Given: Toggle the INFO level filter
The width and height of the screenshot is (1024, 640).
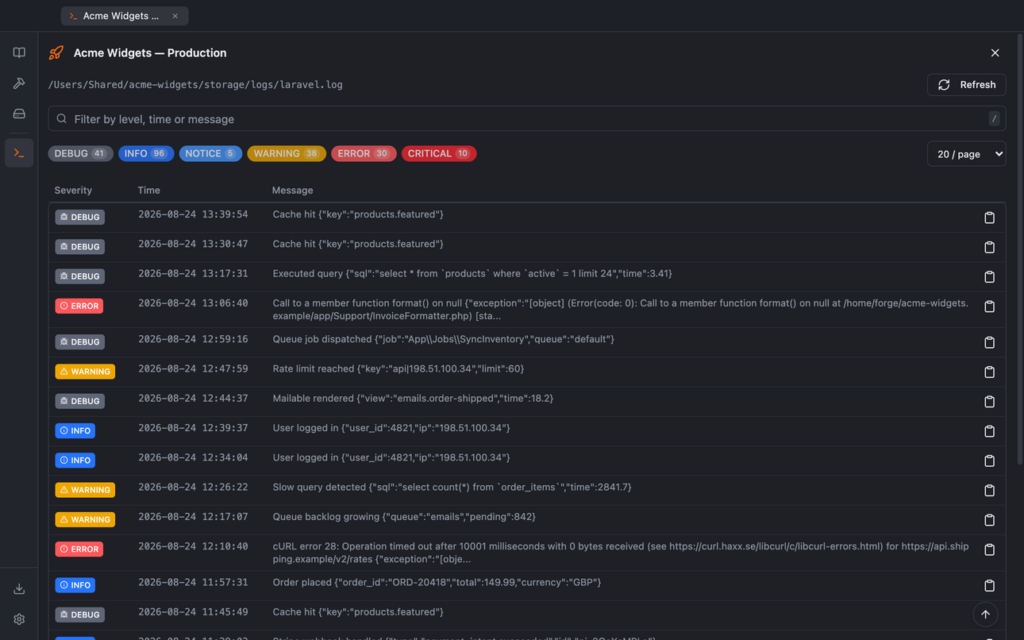Looking at the screenshot, I should pos(146,153).
